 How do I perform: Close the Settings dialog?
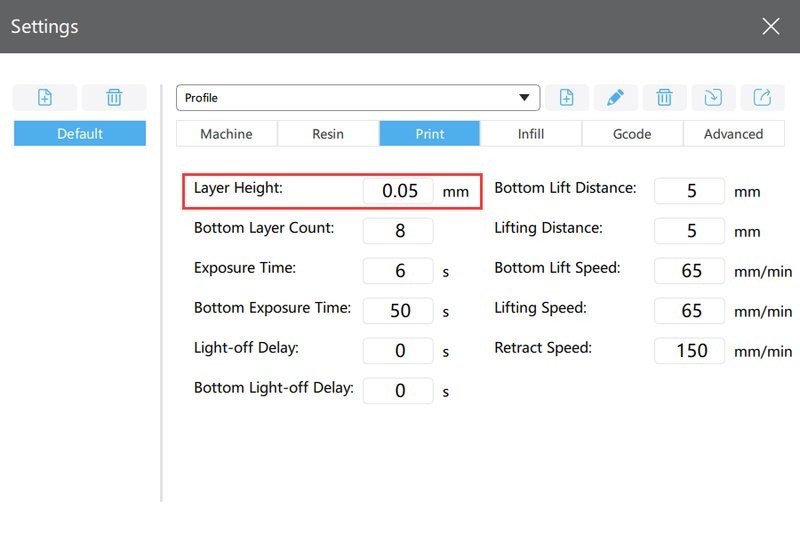[x=770, y=27]
